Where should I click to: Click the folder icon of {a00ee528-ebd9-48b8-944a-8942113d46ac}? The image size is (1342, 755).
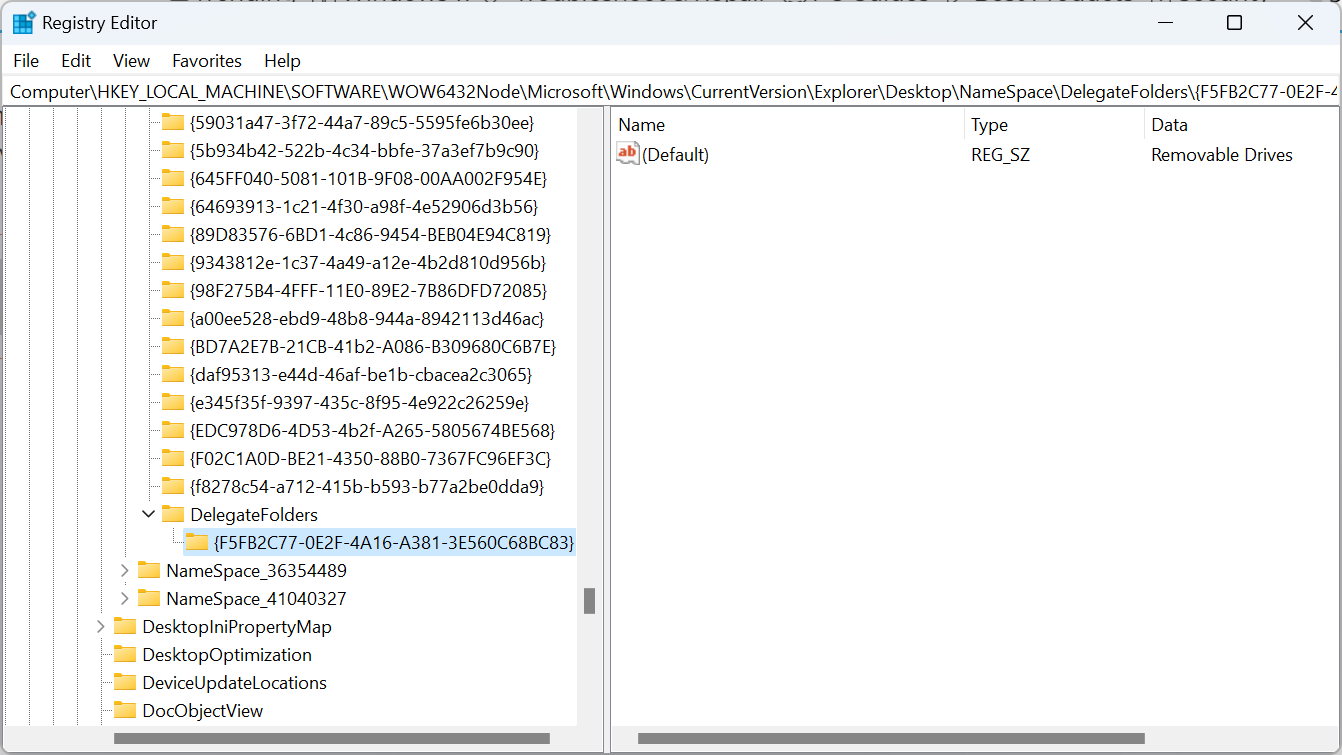tap(173, 319)
